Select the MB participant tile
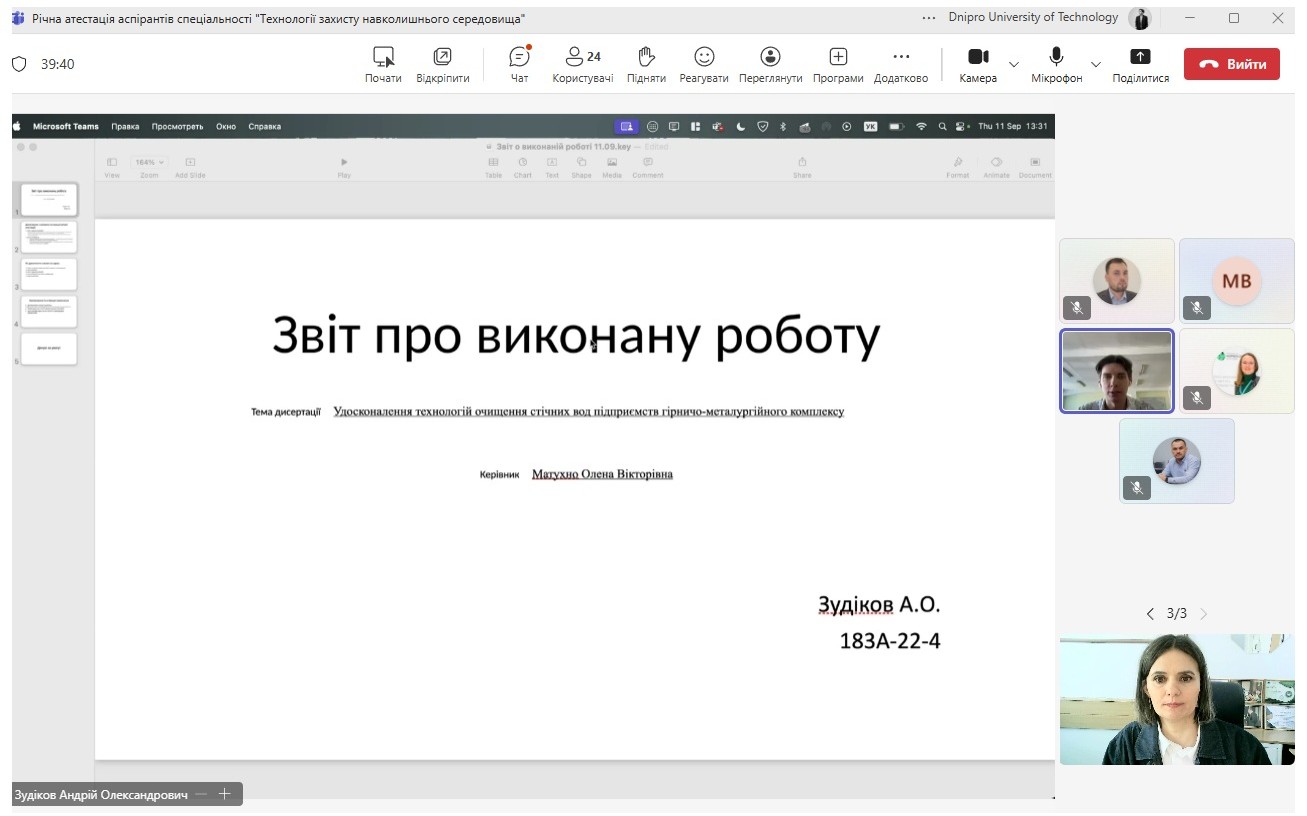 [1236, 281]
